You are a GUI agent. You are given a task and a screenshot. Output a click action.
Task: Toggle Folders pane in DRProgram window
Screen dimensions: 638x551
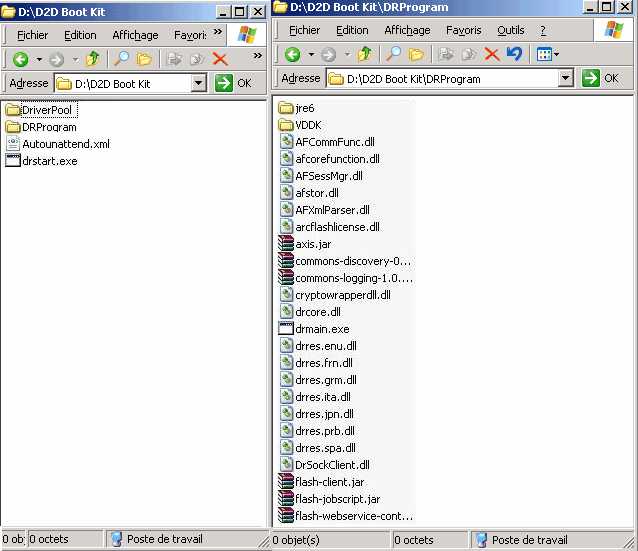pyautogui.click(x=415, y=55)
